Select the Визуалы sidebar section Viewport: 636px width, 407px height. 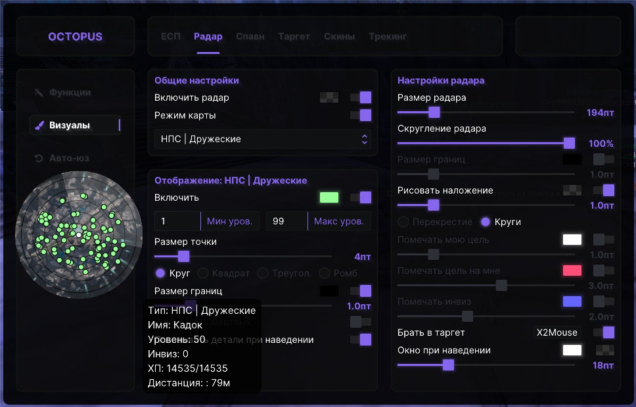click(75, 125)
